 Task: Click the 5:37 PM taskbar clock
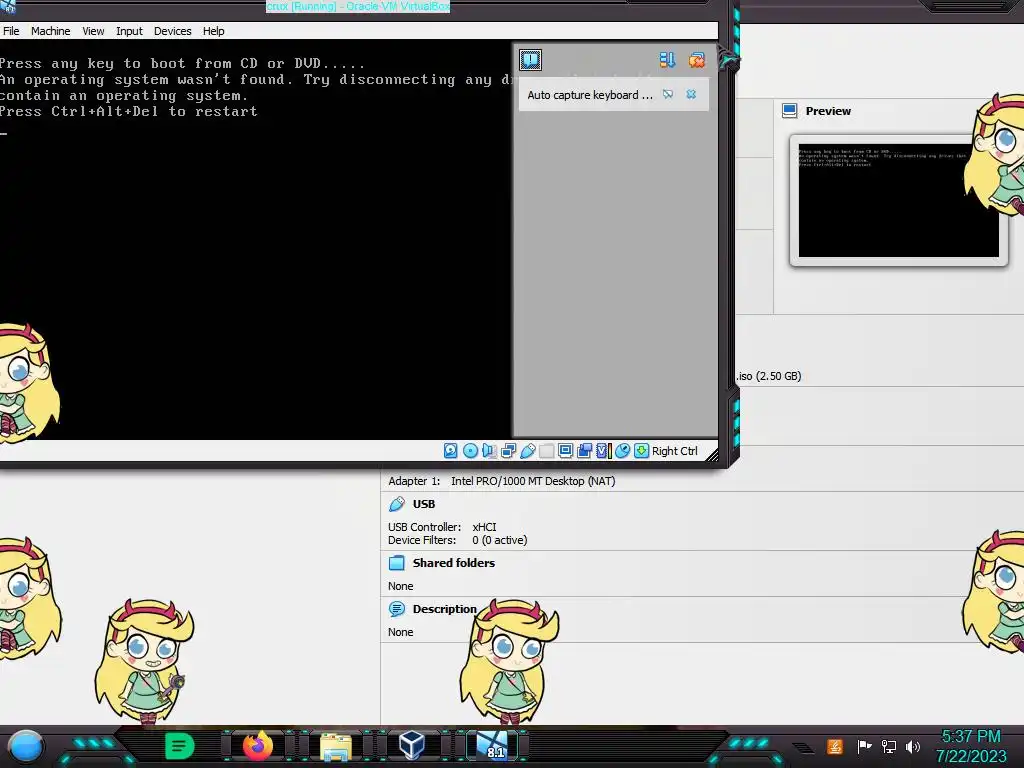pyautogui.click(x=971, y=737)
